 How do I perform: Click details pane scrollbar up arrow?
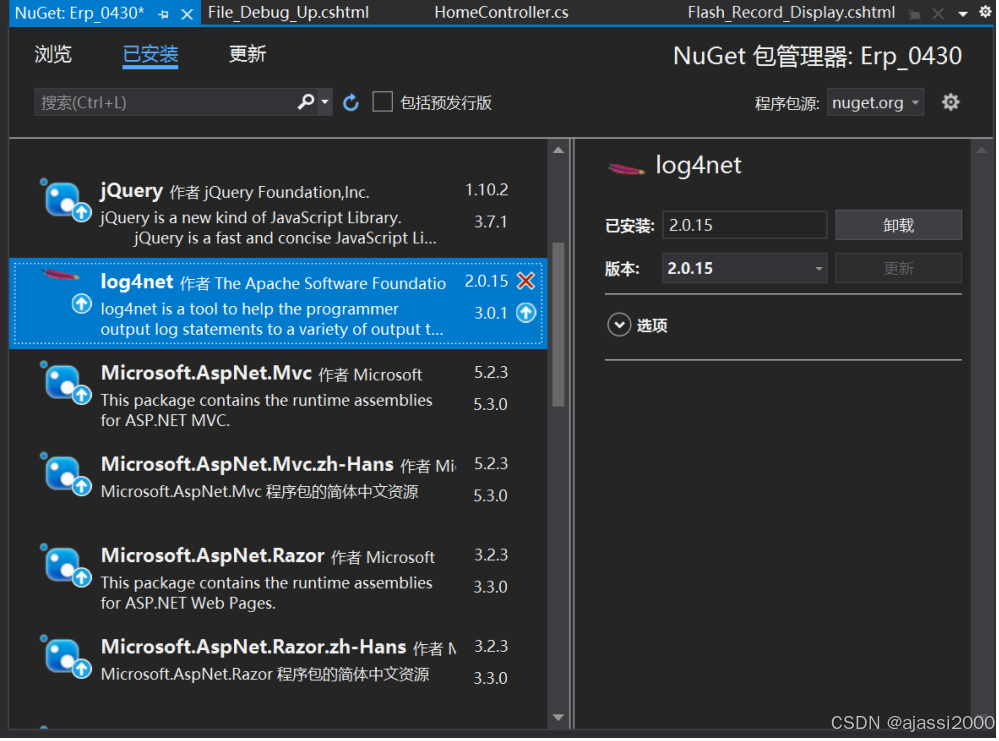click(982, 150)
